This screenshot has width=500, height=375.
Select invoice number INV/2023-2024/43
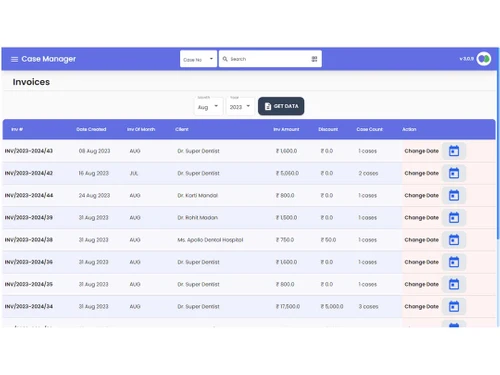pos(29,151)
